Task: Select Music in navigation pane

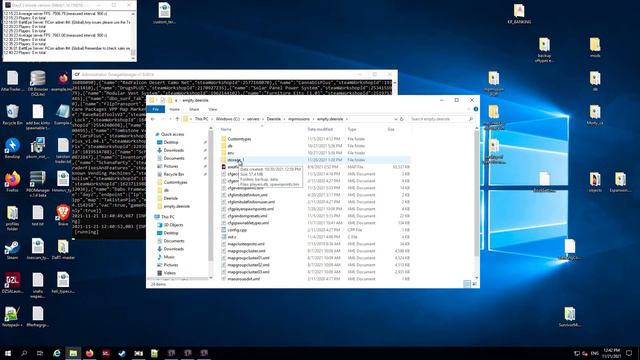Action: (169, 257)
